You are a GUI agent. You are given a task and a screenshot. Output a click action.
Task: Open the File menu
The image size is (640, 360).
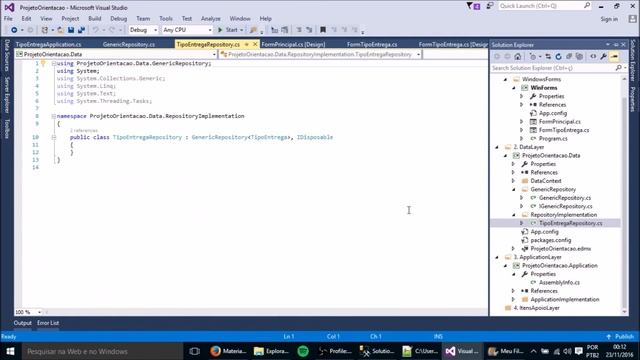pyautogui.click(x=8, y=19)
